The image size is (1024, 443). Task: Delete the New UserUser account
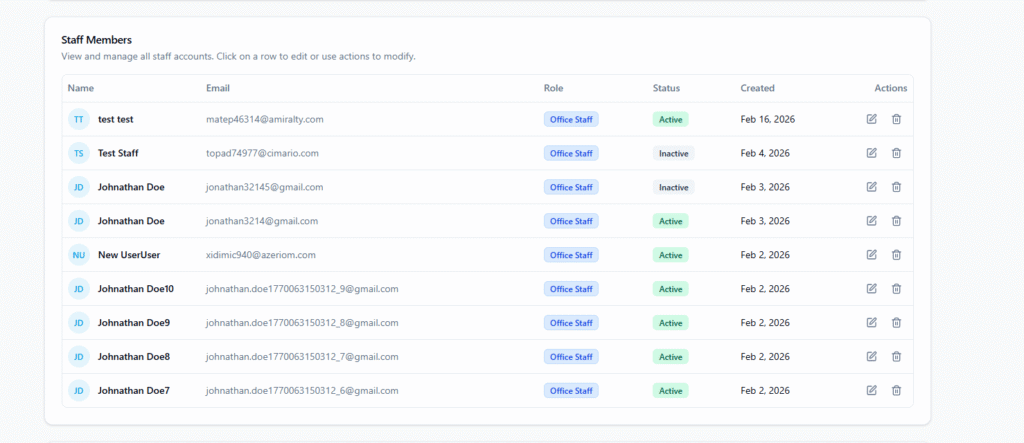click(x=896, y=255)
